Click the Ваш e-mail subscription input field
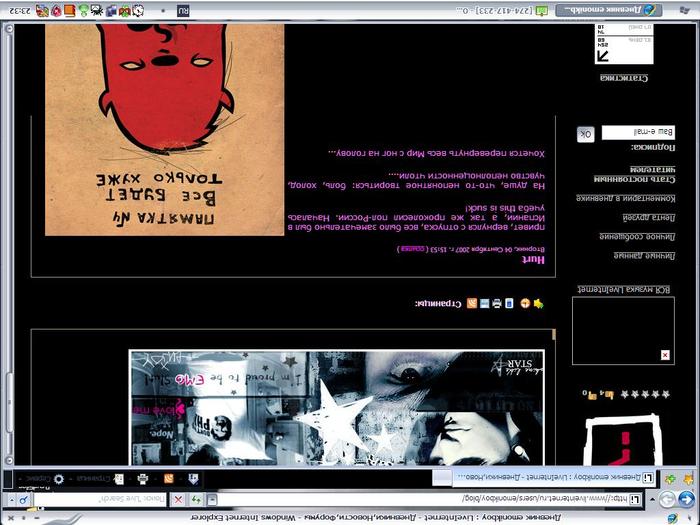 click(638, 132)
